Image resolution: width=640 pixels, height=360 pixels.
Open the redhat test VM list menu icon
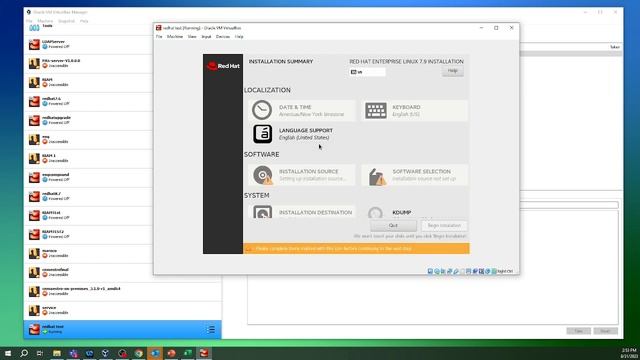point(211,329)
